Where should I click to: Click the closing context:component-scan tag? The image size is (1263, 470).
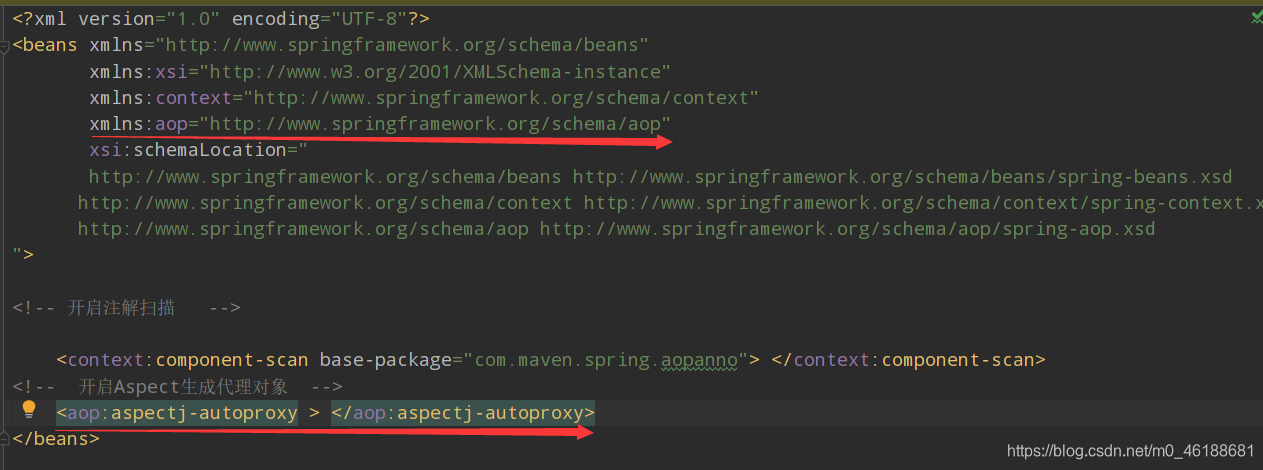(909, 360)
